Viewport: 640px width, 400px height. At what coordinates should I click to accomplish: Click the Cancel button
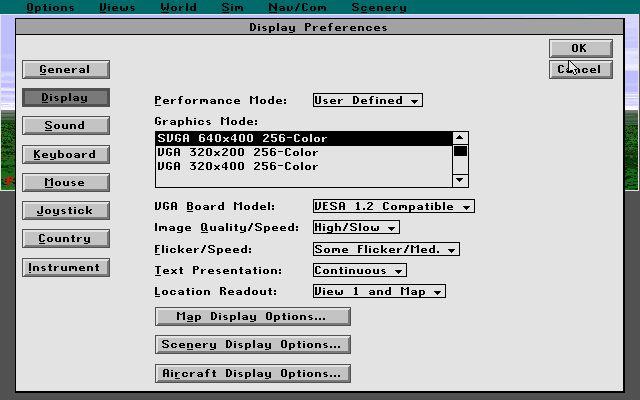pos(580,69)
